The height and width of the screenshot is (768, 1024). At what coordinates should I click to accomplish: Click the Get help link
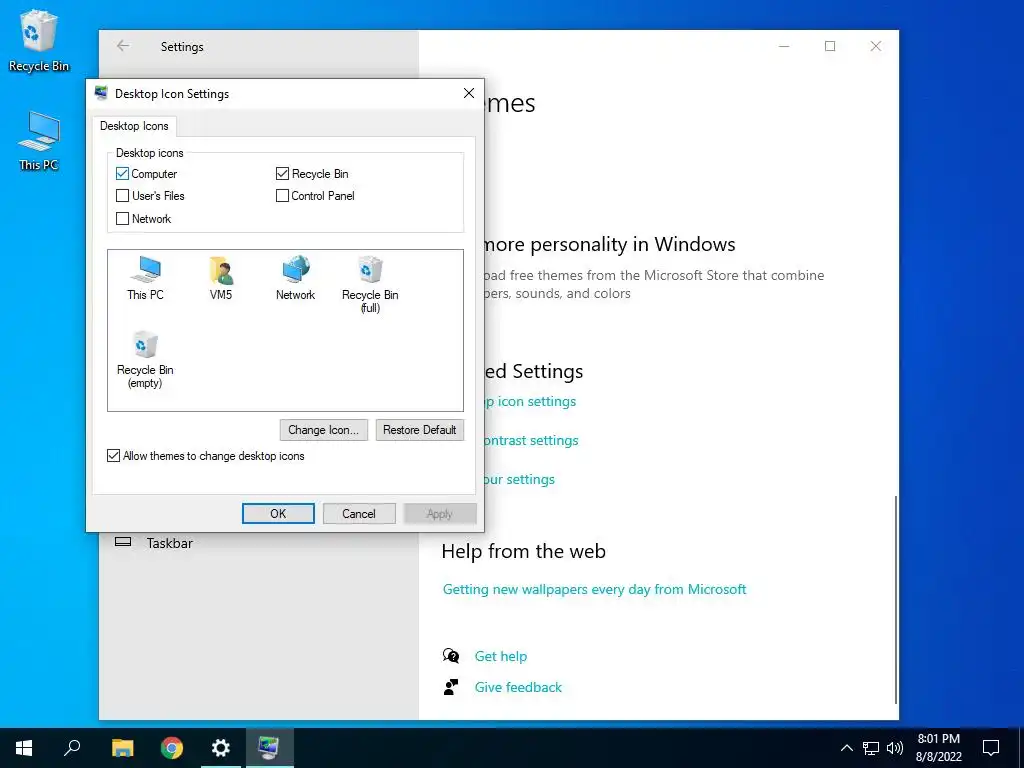(x=500, y=656)
